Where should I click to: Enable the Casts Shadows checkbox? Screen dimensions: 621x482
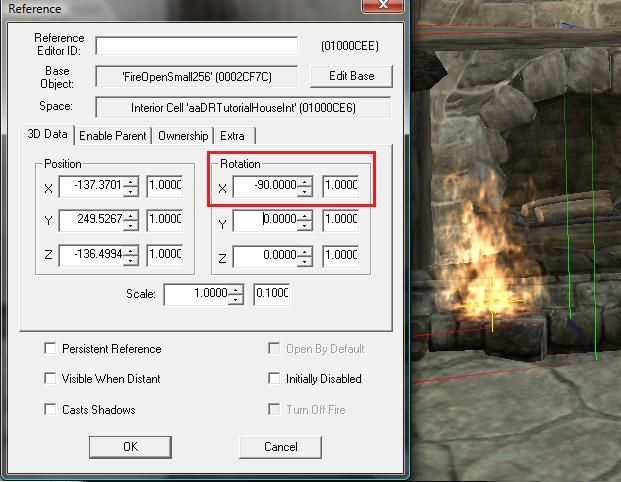50,409
